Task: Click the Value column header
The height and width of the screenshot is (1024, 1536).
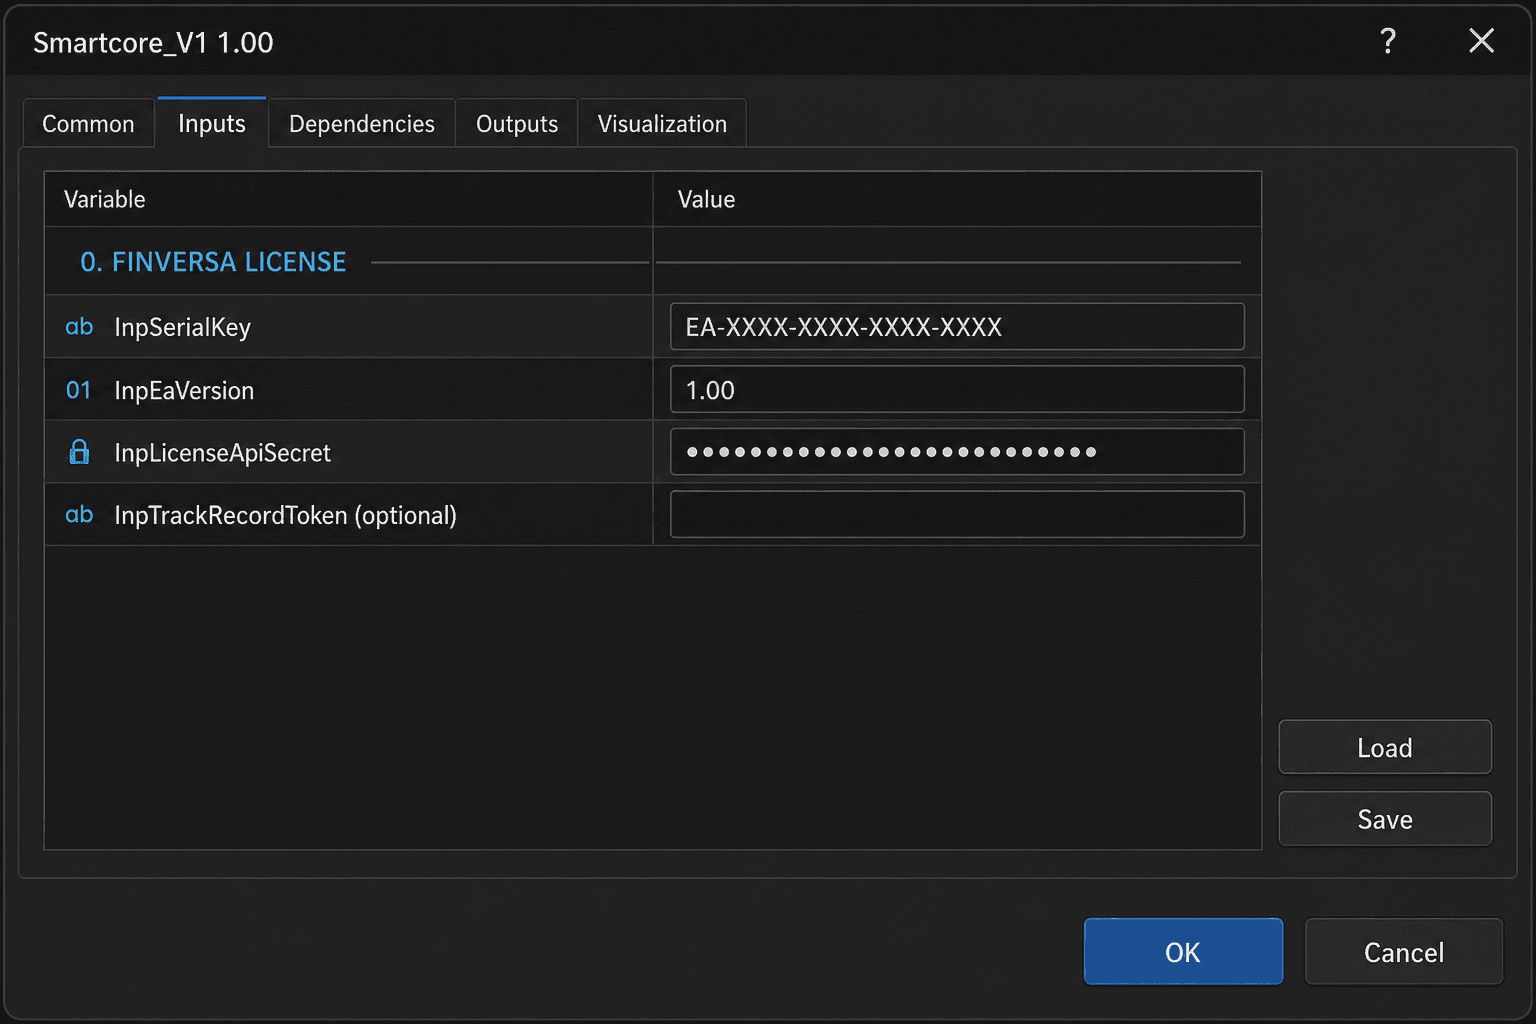Action: 957,199
